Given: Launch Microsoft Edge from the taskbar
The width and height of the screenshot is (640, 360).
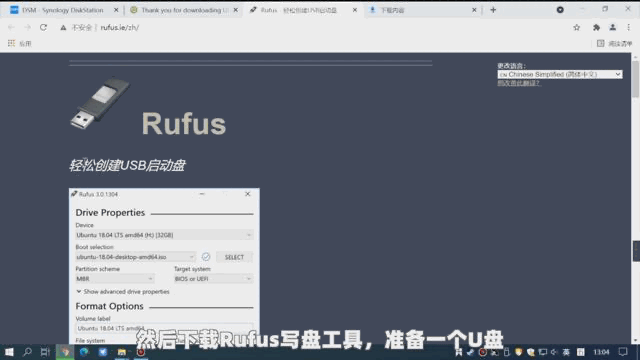Looking at the screenshot, I should coord(84,352).
